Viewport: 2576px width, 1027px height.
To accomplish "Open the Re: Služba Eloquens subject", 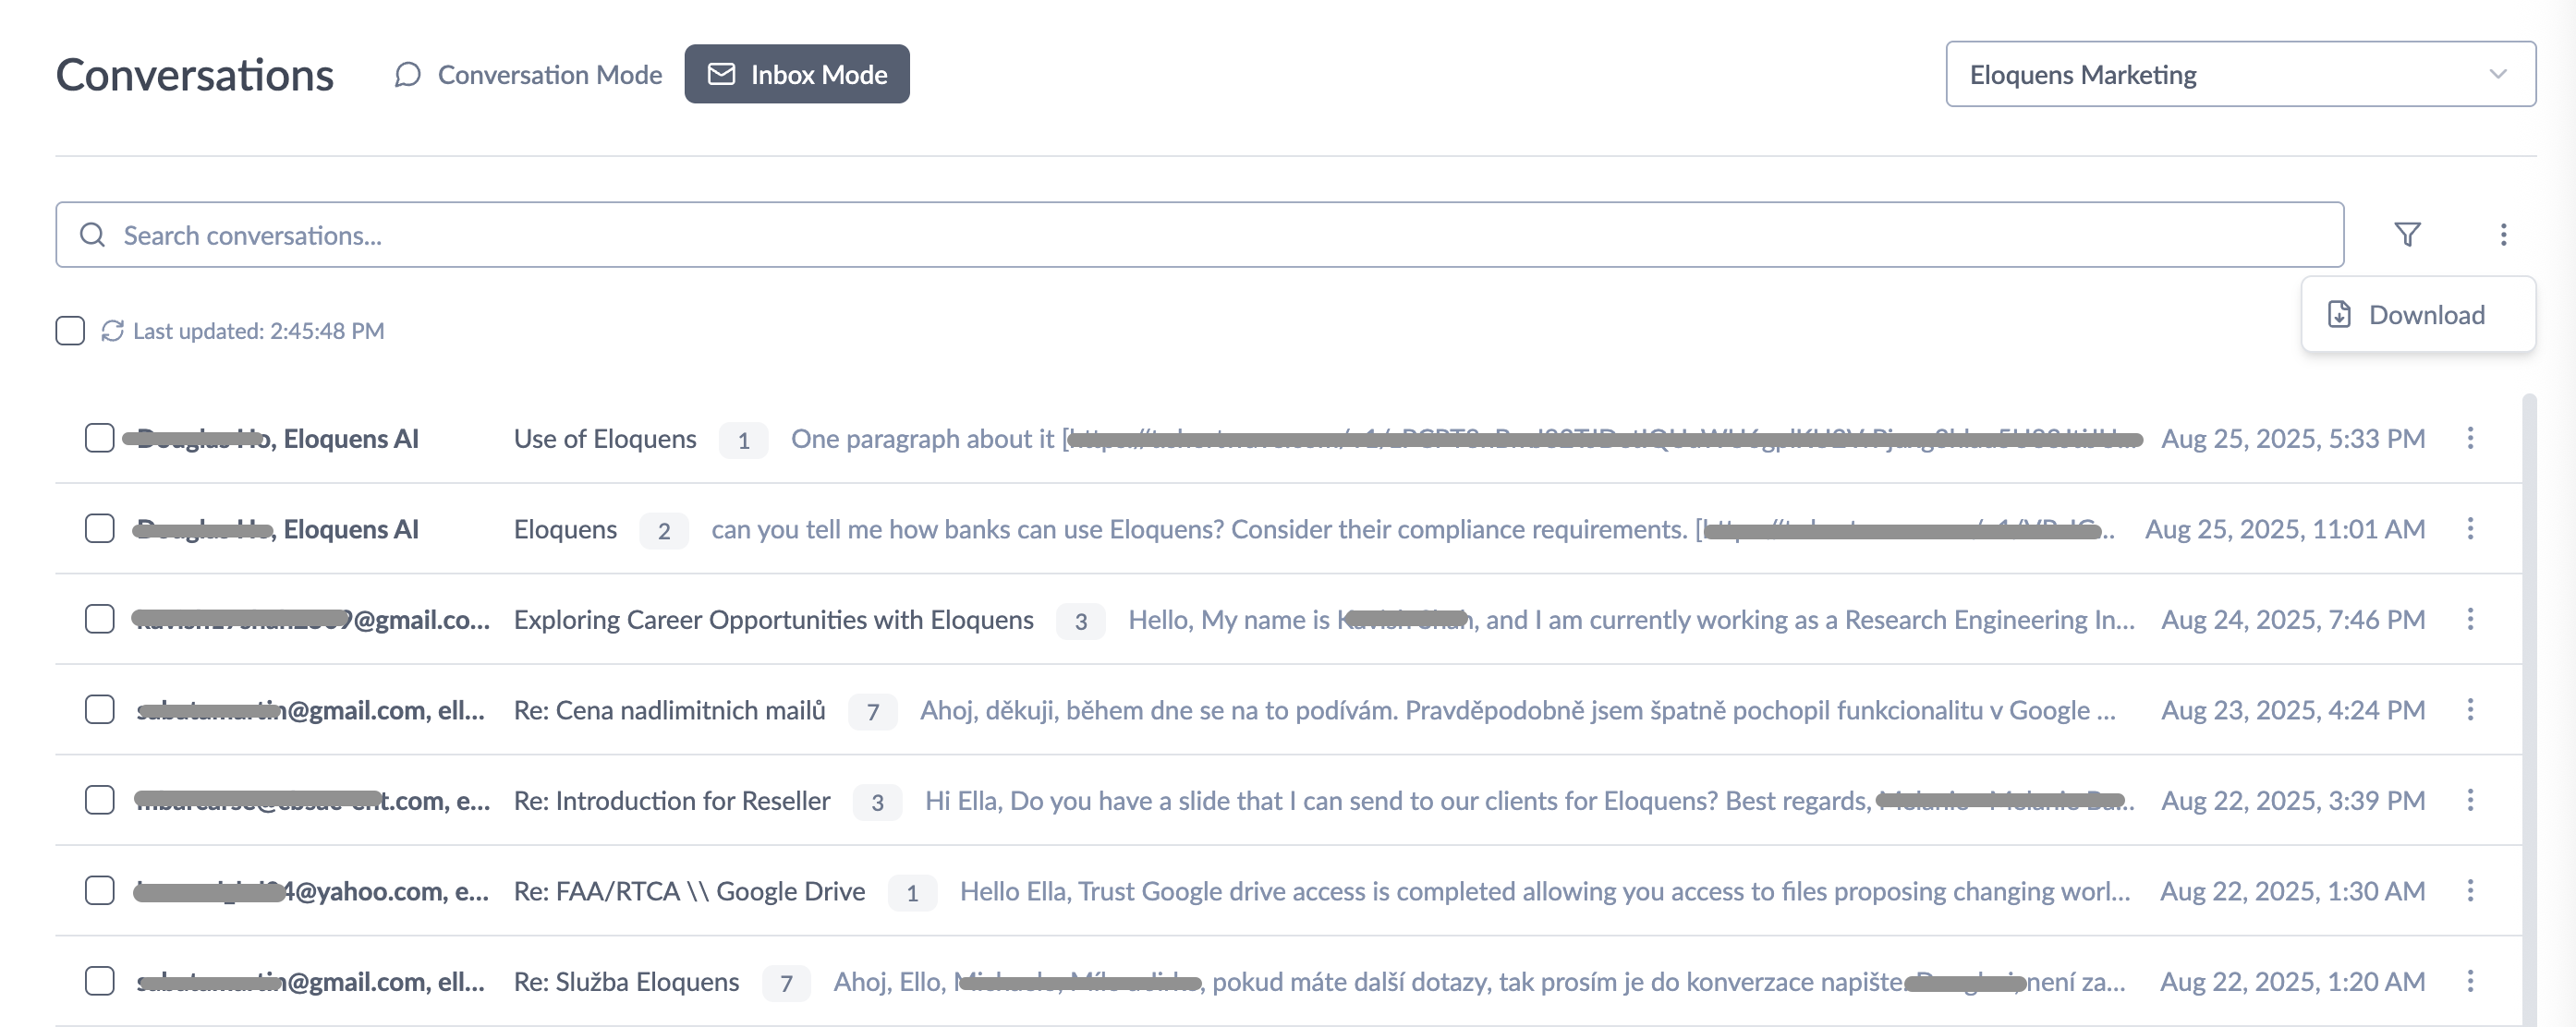I will pyautogui.click(x=627, y=982).
